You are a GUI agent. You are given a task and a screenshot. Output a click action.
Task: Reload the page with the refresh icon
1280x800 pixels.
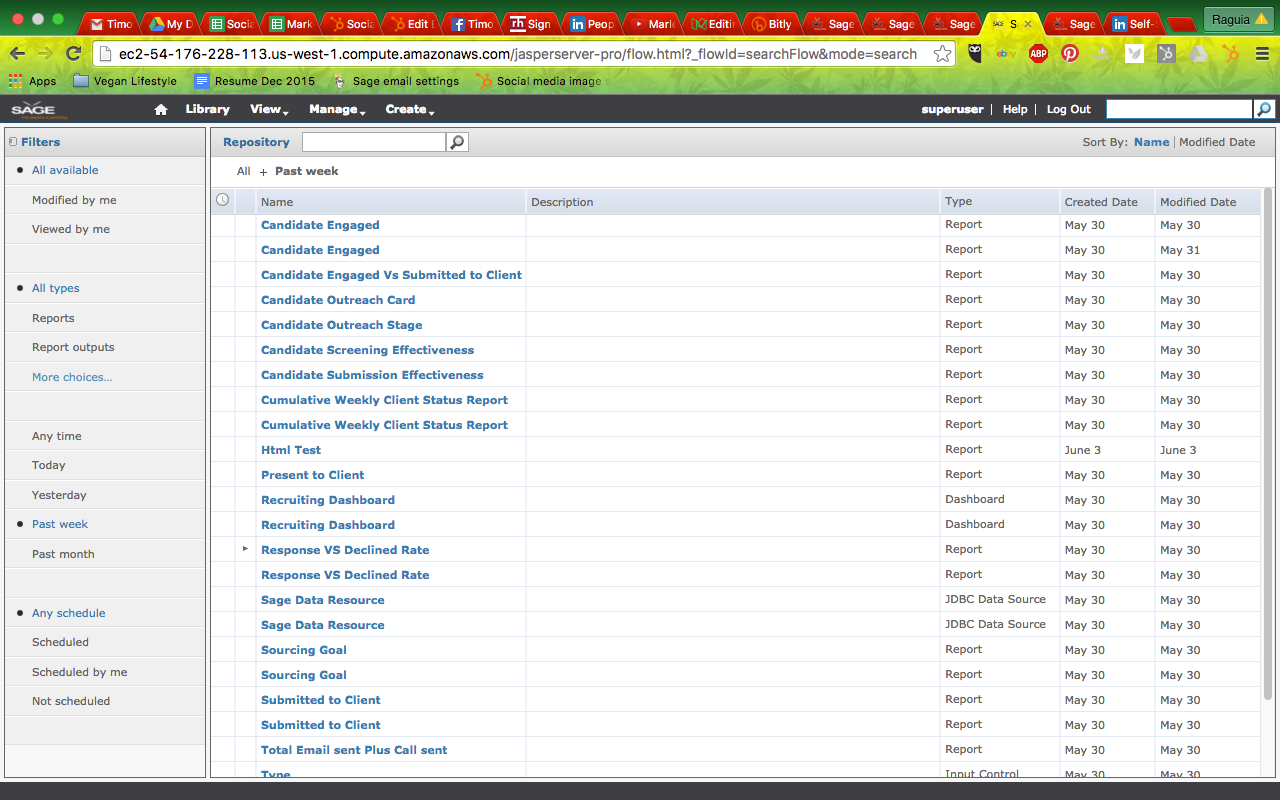coord(73,54)
